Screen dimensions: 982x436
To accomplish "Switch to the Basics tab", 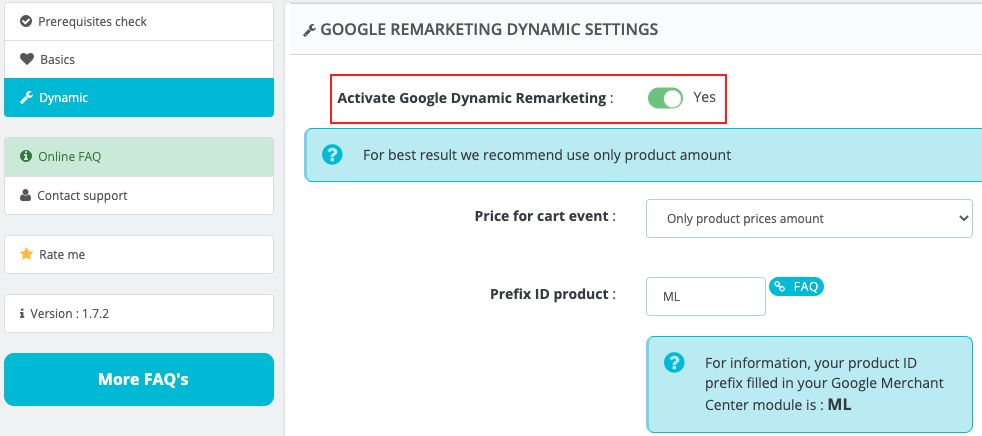I will click(x=139, y=60).
